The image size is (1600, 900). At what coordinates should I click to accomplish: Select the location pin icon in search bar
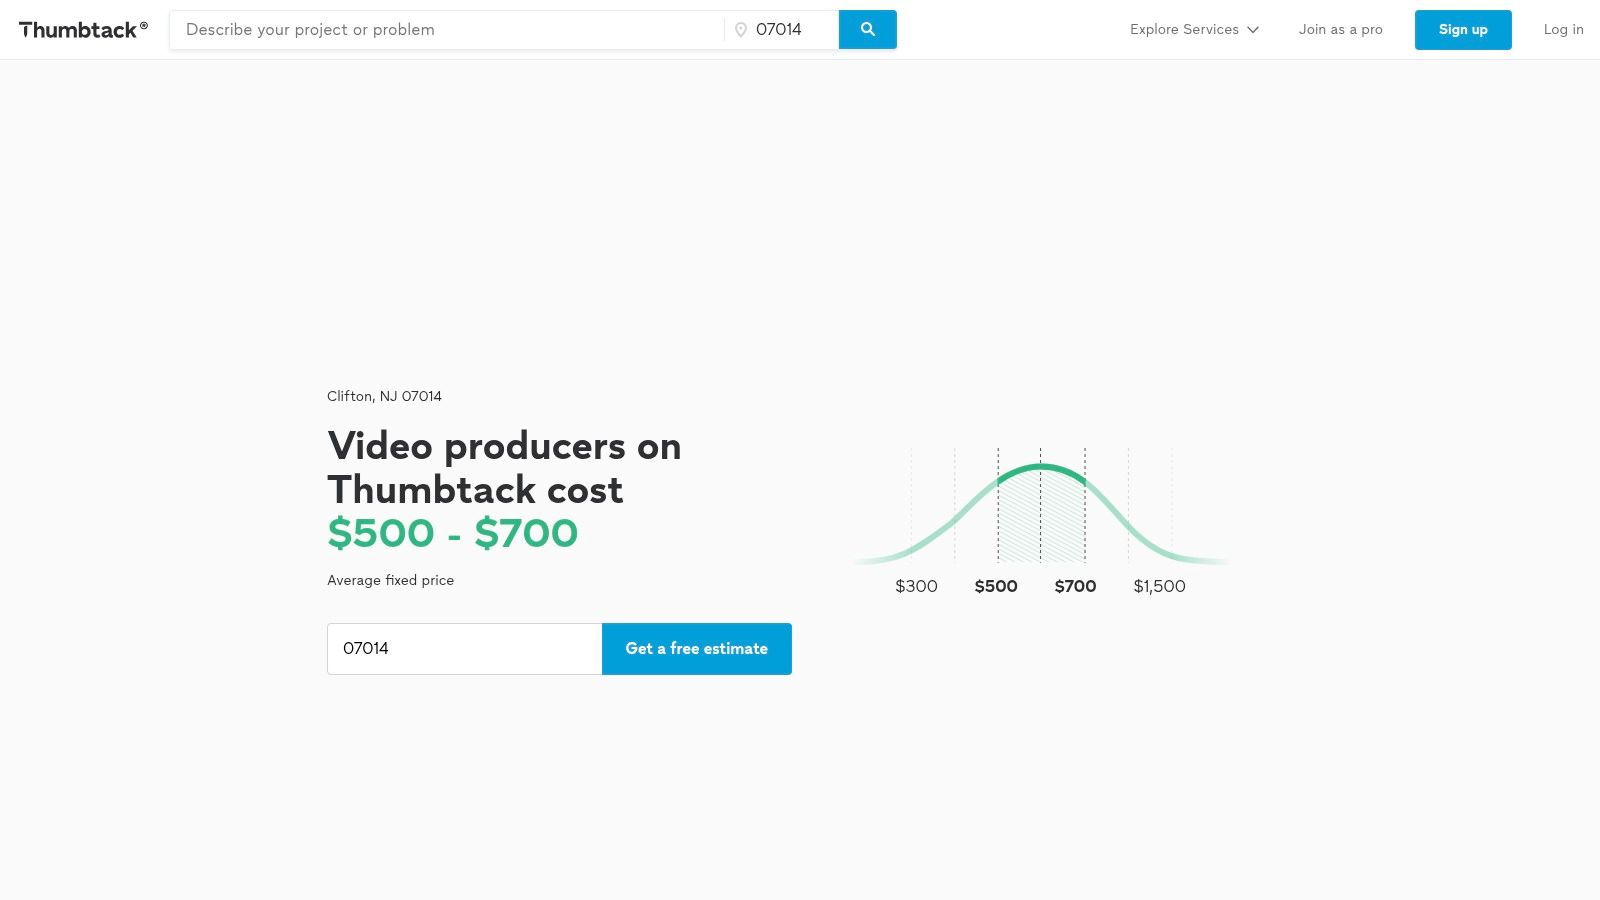(x=739, y=29)
